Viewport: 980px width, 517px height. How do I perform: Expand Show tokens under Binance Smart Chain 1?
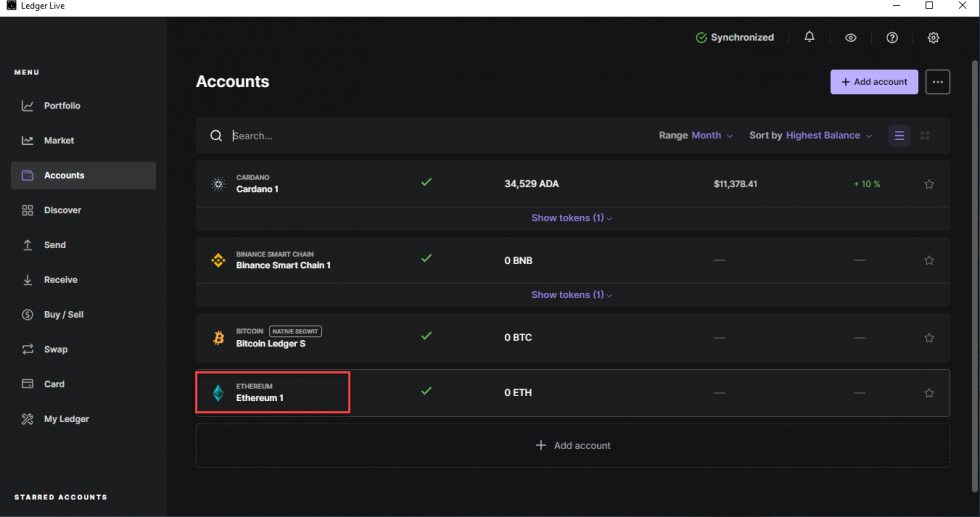pyautogui.click(x=572, y=295)
